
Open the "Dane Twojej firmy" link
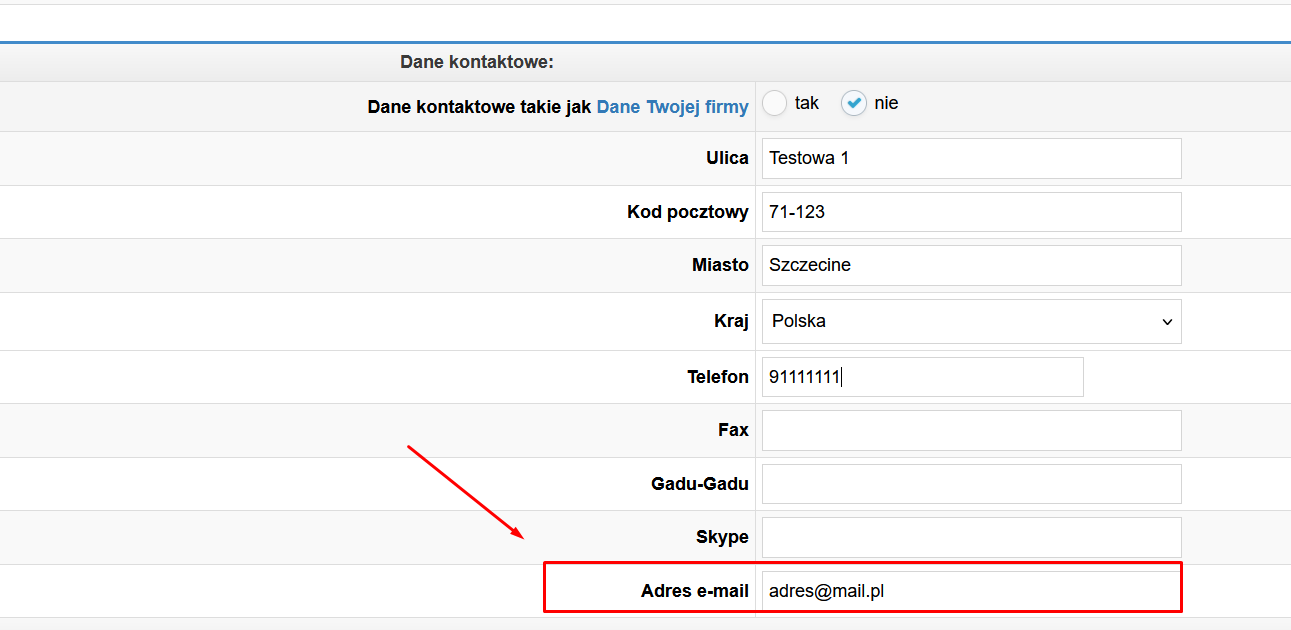pos(672,107)
